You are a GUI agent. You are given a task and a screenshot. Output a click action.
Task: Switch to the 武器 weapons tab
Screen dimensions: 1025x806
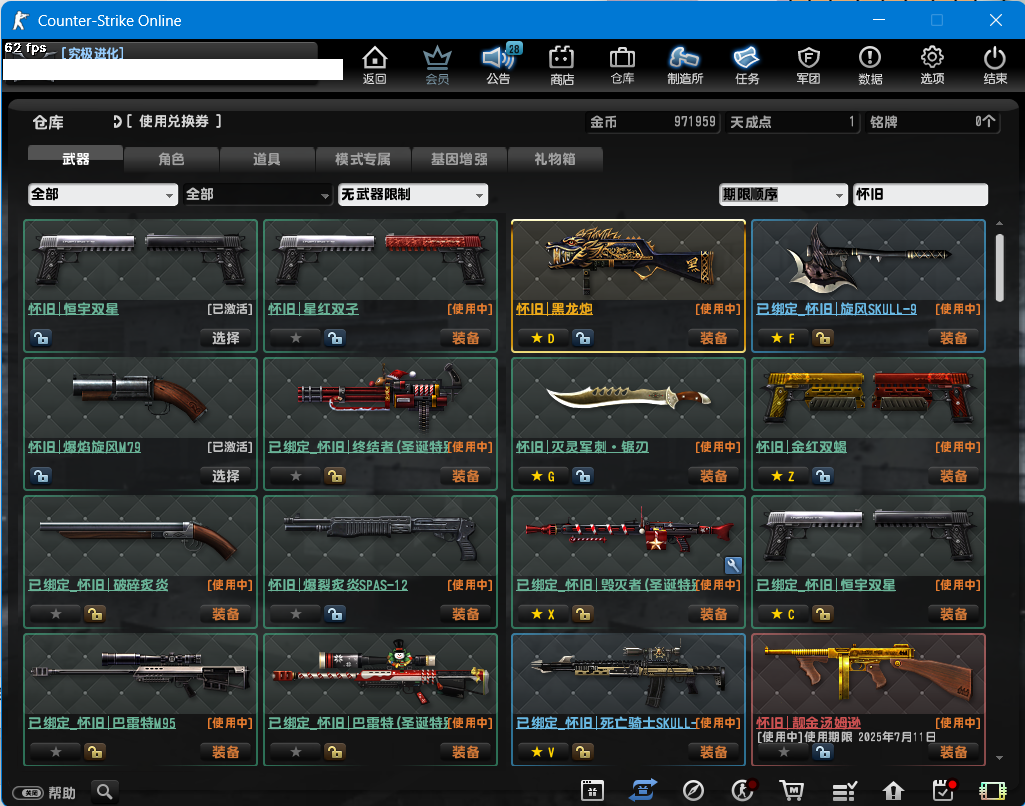coord(75,159)
